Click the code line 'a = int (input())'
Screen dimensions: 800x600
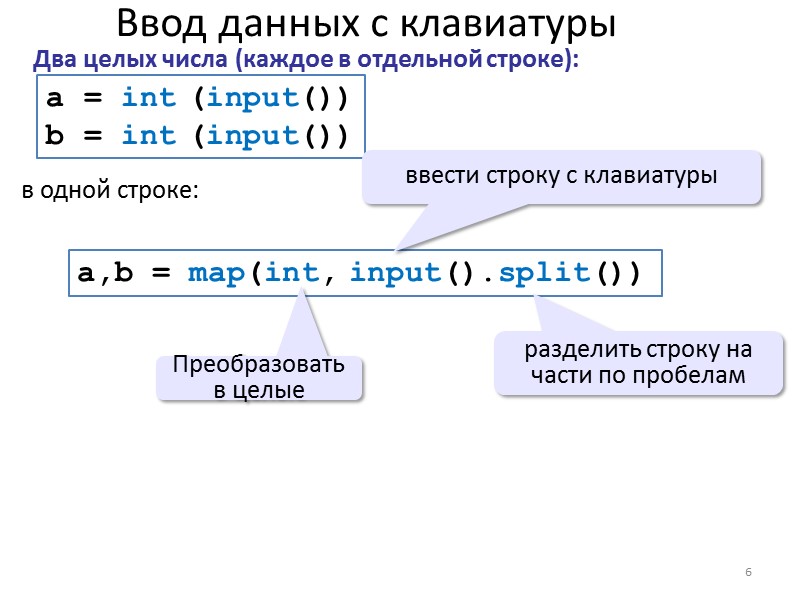click(197, 97)
